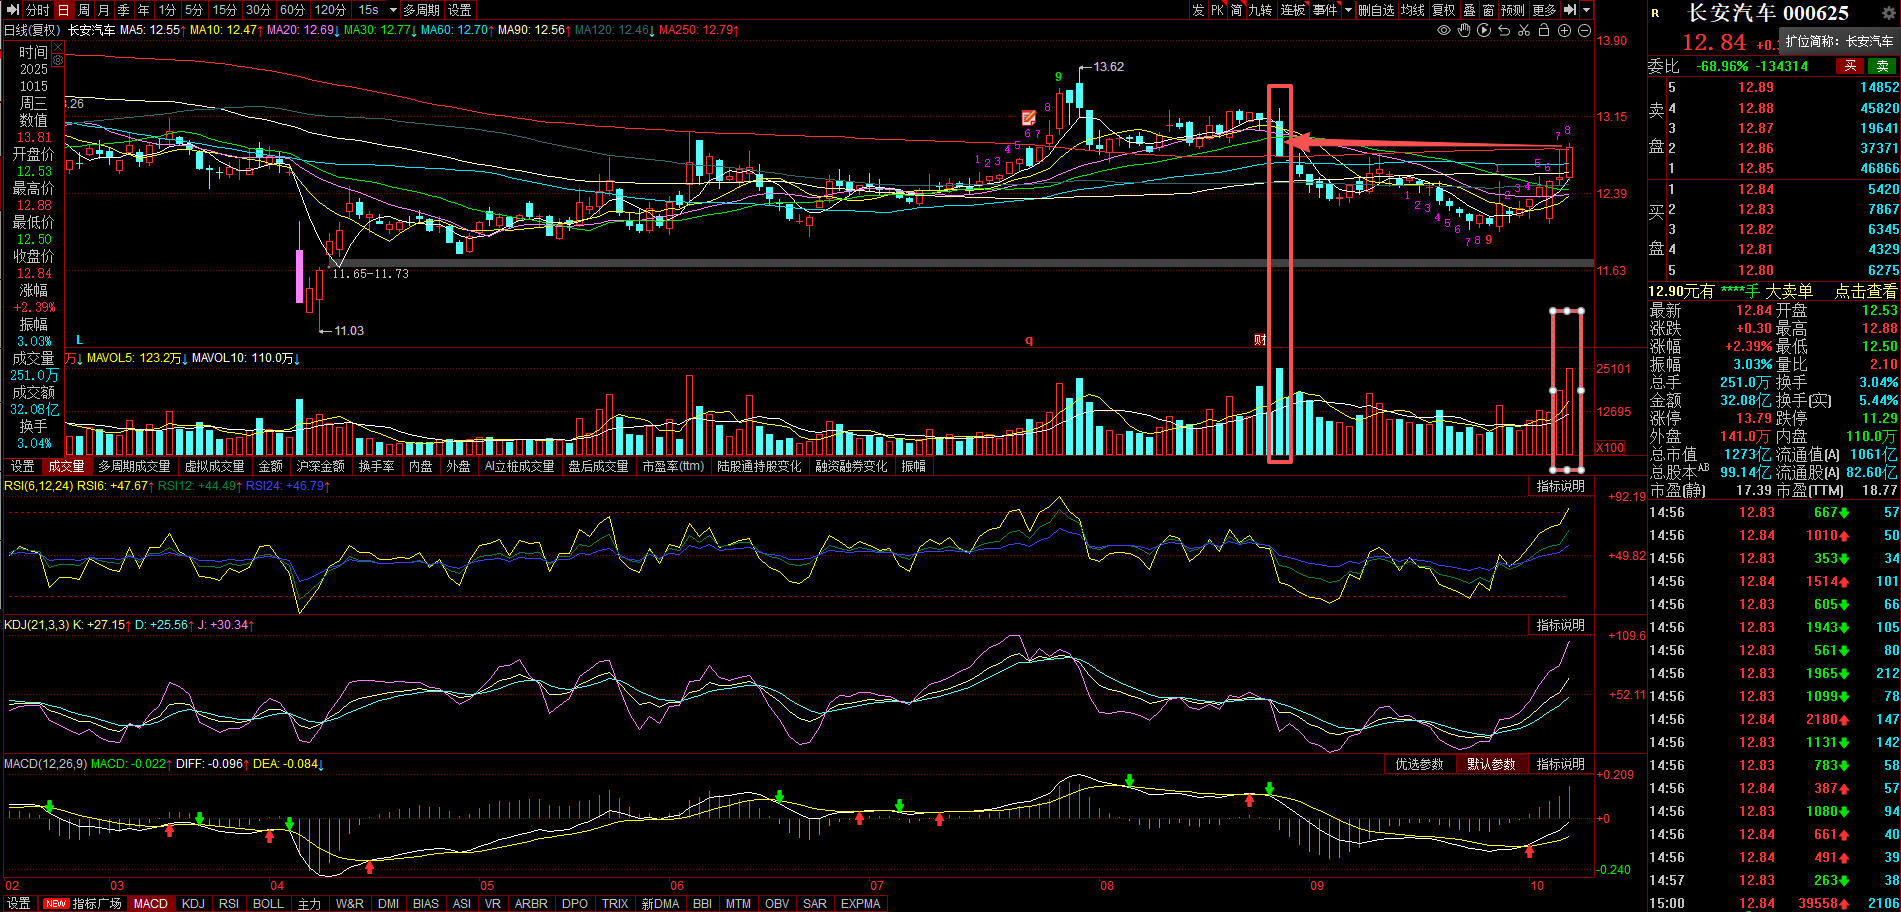Select BOLL indicator tab at bottom
Image resolution: width=1901 pixels, height=912 pixels.
[x=268, y=904]
